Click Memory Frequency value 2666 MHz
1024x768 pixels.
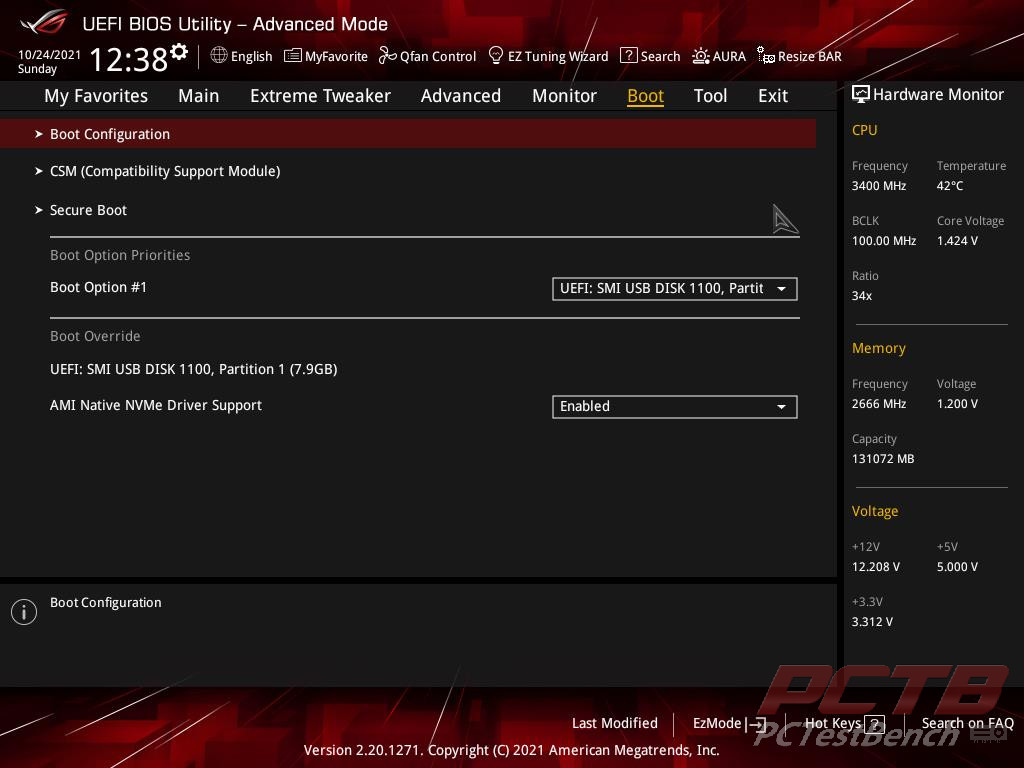coord(879,404)
